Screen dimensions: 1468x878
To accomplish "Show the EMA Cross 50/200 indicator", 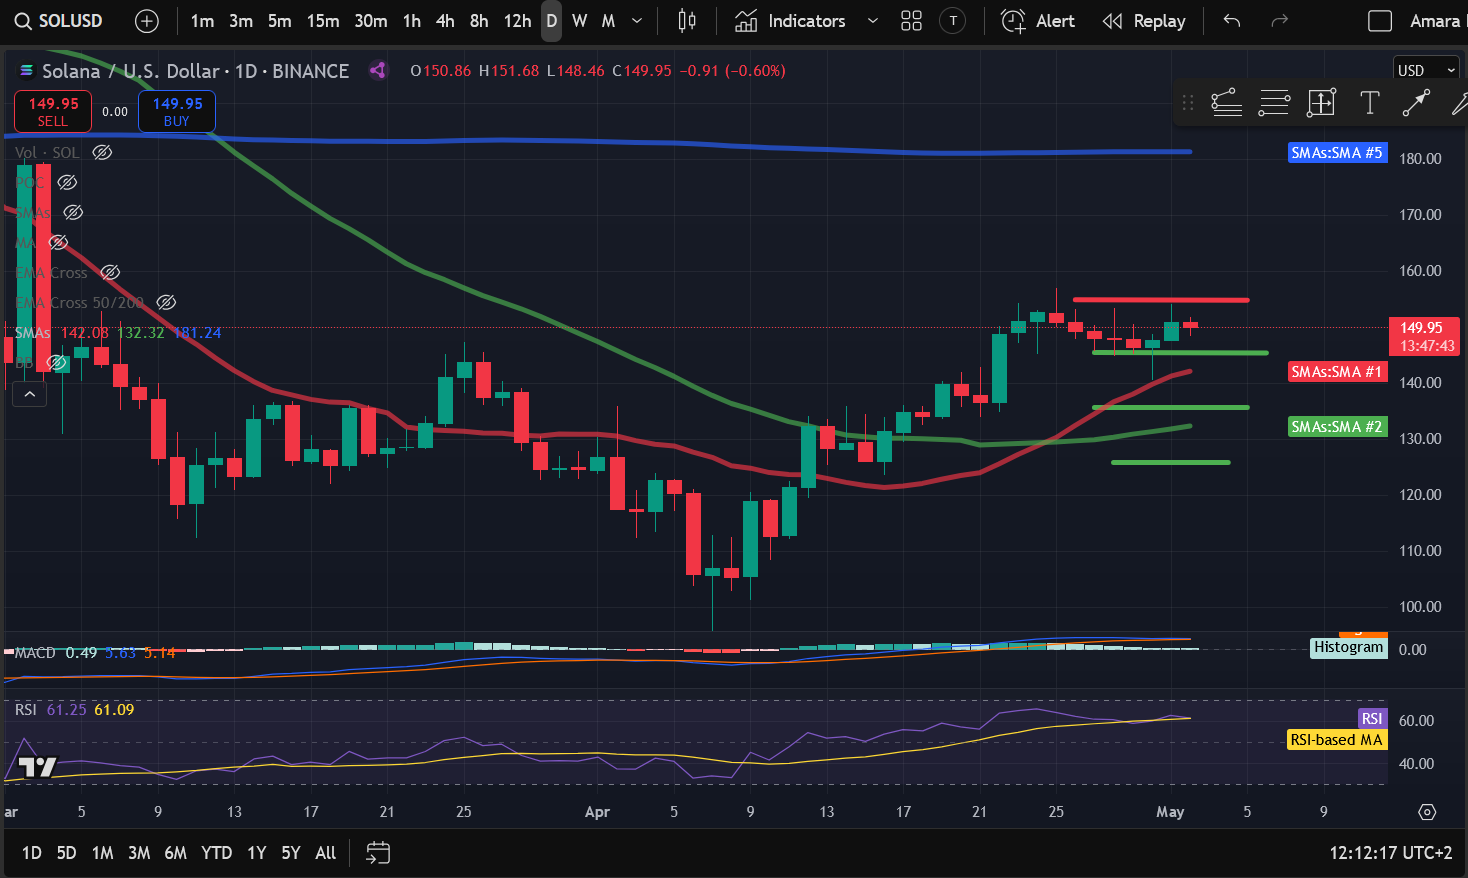I will [167, 302].
